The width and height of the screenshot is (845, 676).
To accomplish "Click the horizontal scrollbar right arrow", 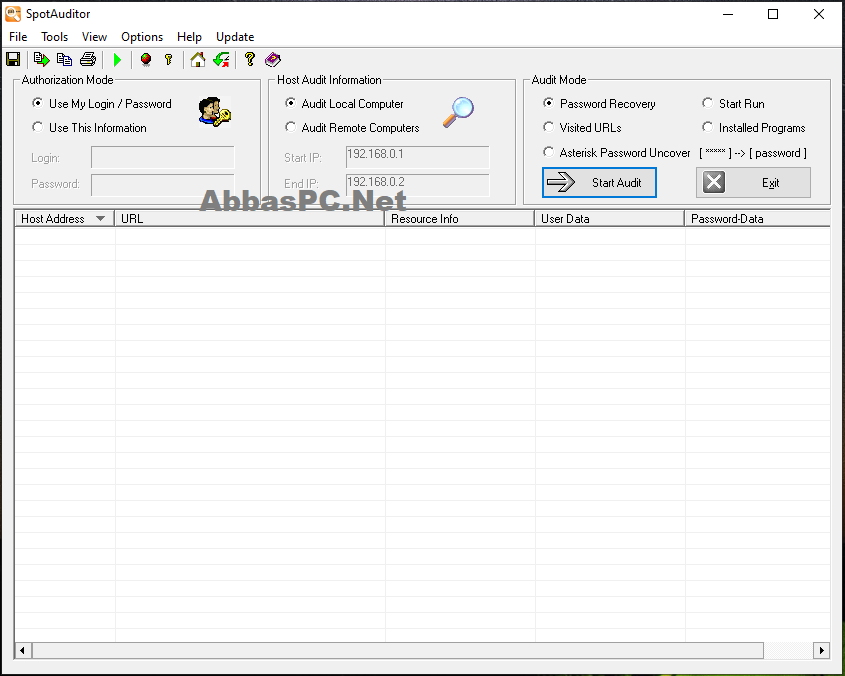I will (x=821, y=650).
